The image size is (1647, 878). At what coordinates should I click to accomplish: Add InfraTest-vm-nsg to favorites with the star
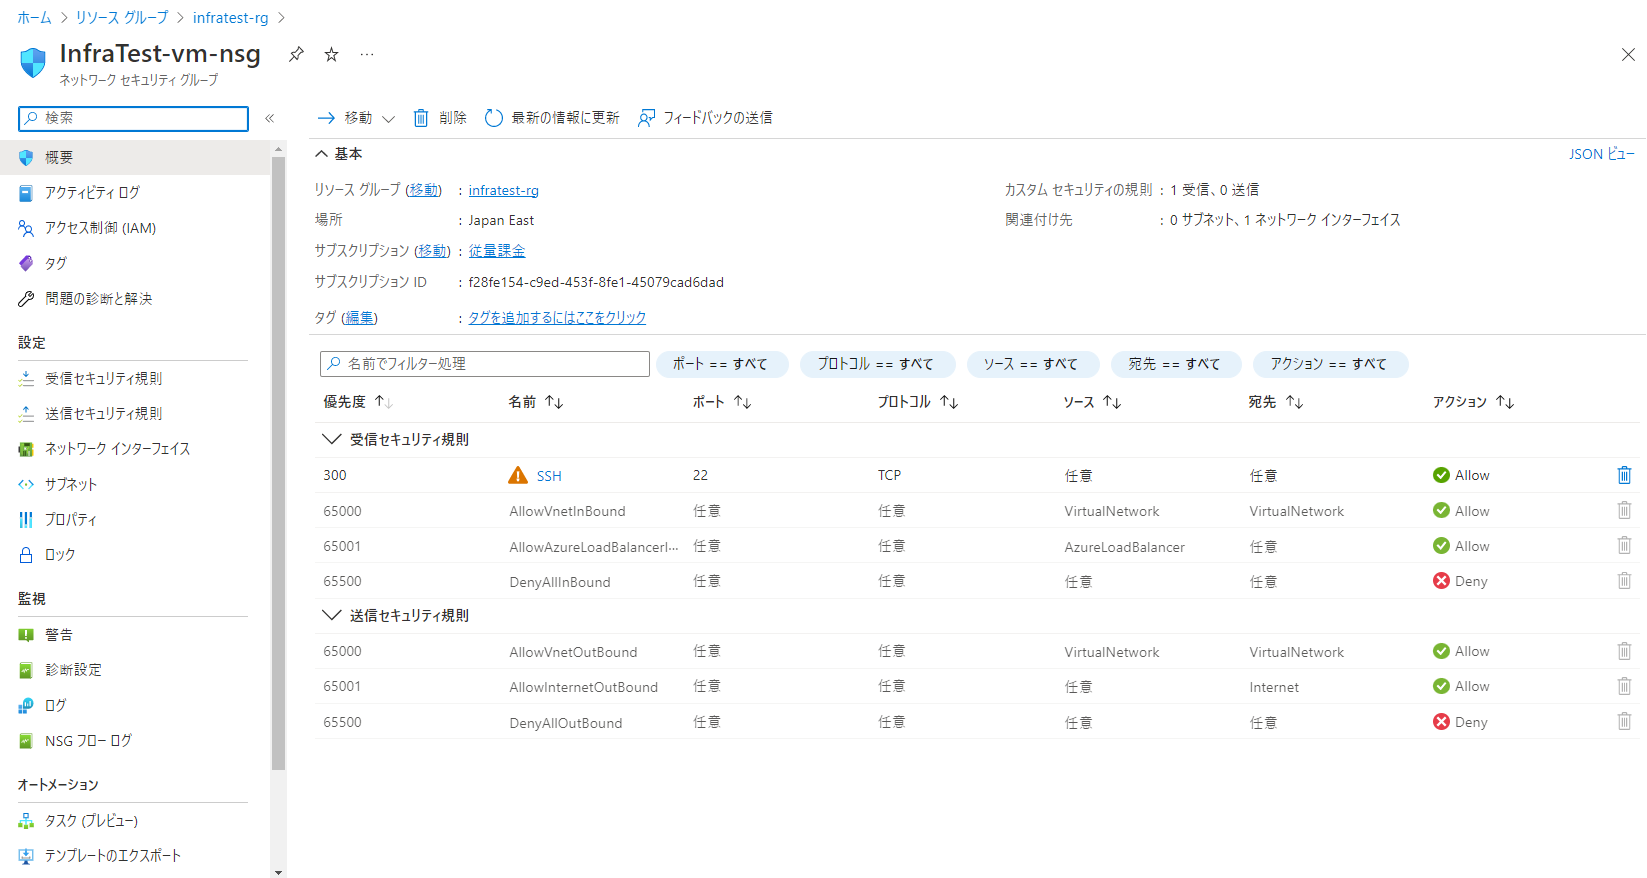coord(331,54)
